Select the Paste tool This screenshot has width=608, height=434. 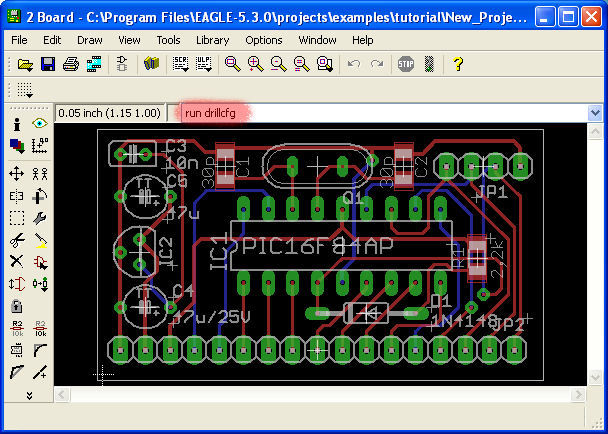[x=40, y=240]
